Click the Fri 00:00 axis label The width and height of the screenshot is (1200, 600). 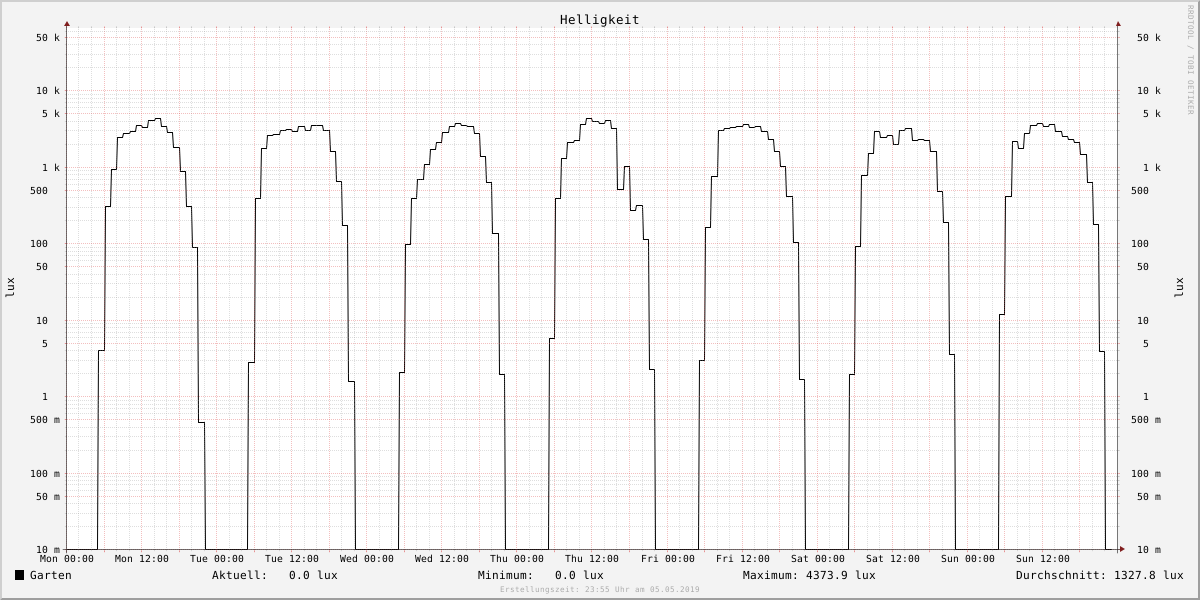coord(668,559)
